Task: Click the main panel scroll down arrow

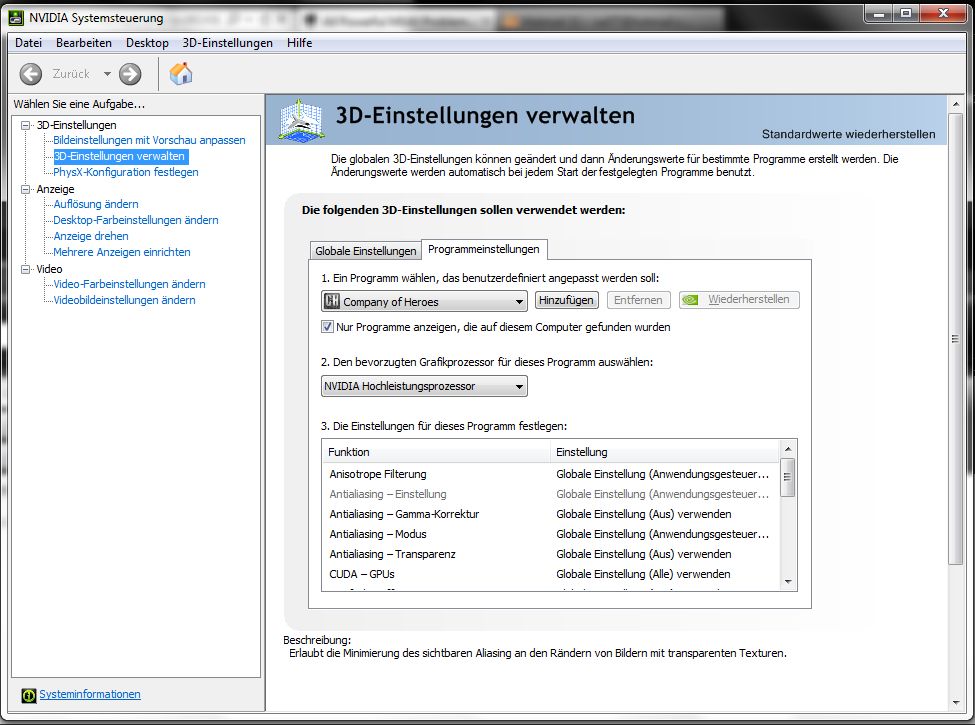Action: 955,703
